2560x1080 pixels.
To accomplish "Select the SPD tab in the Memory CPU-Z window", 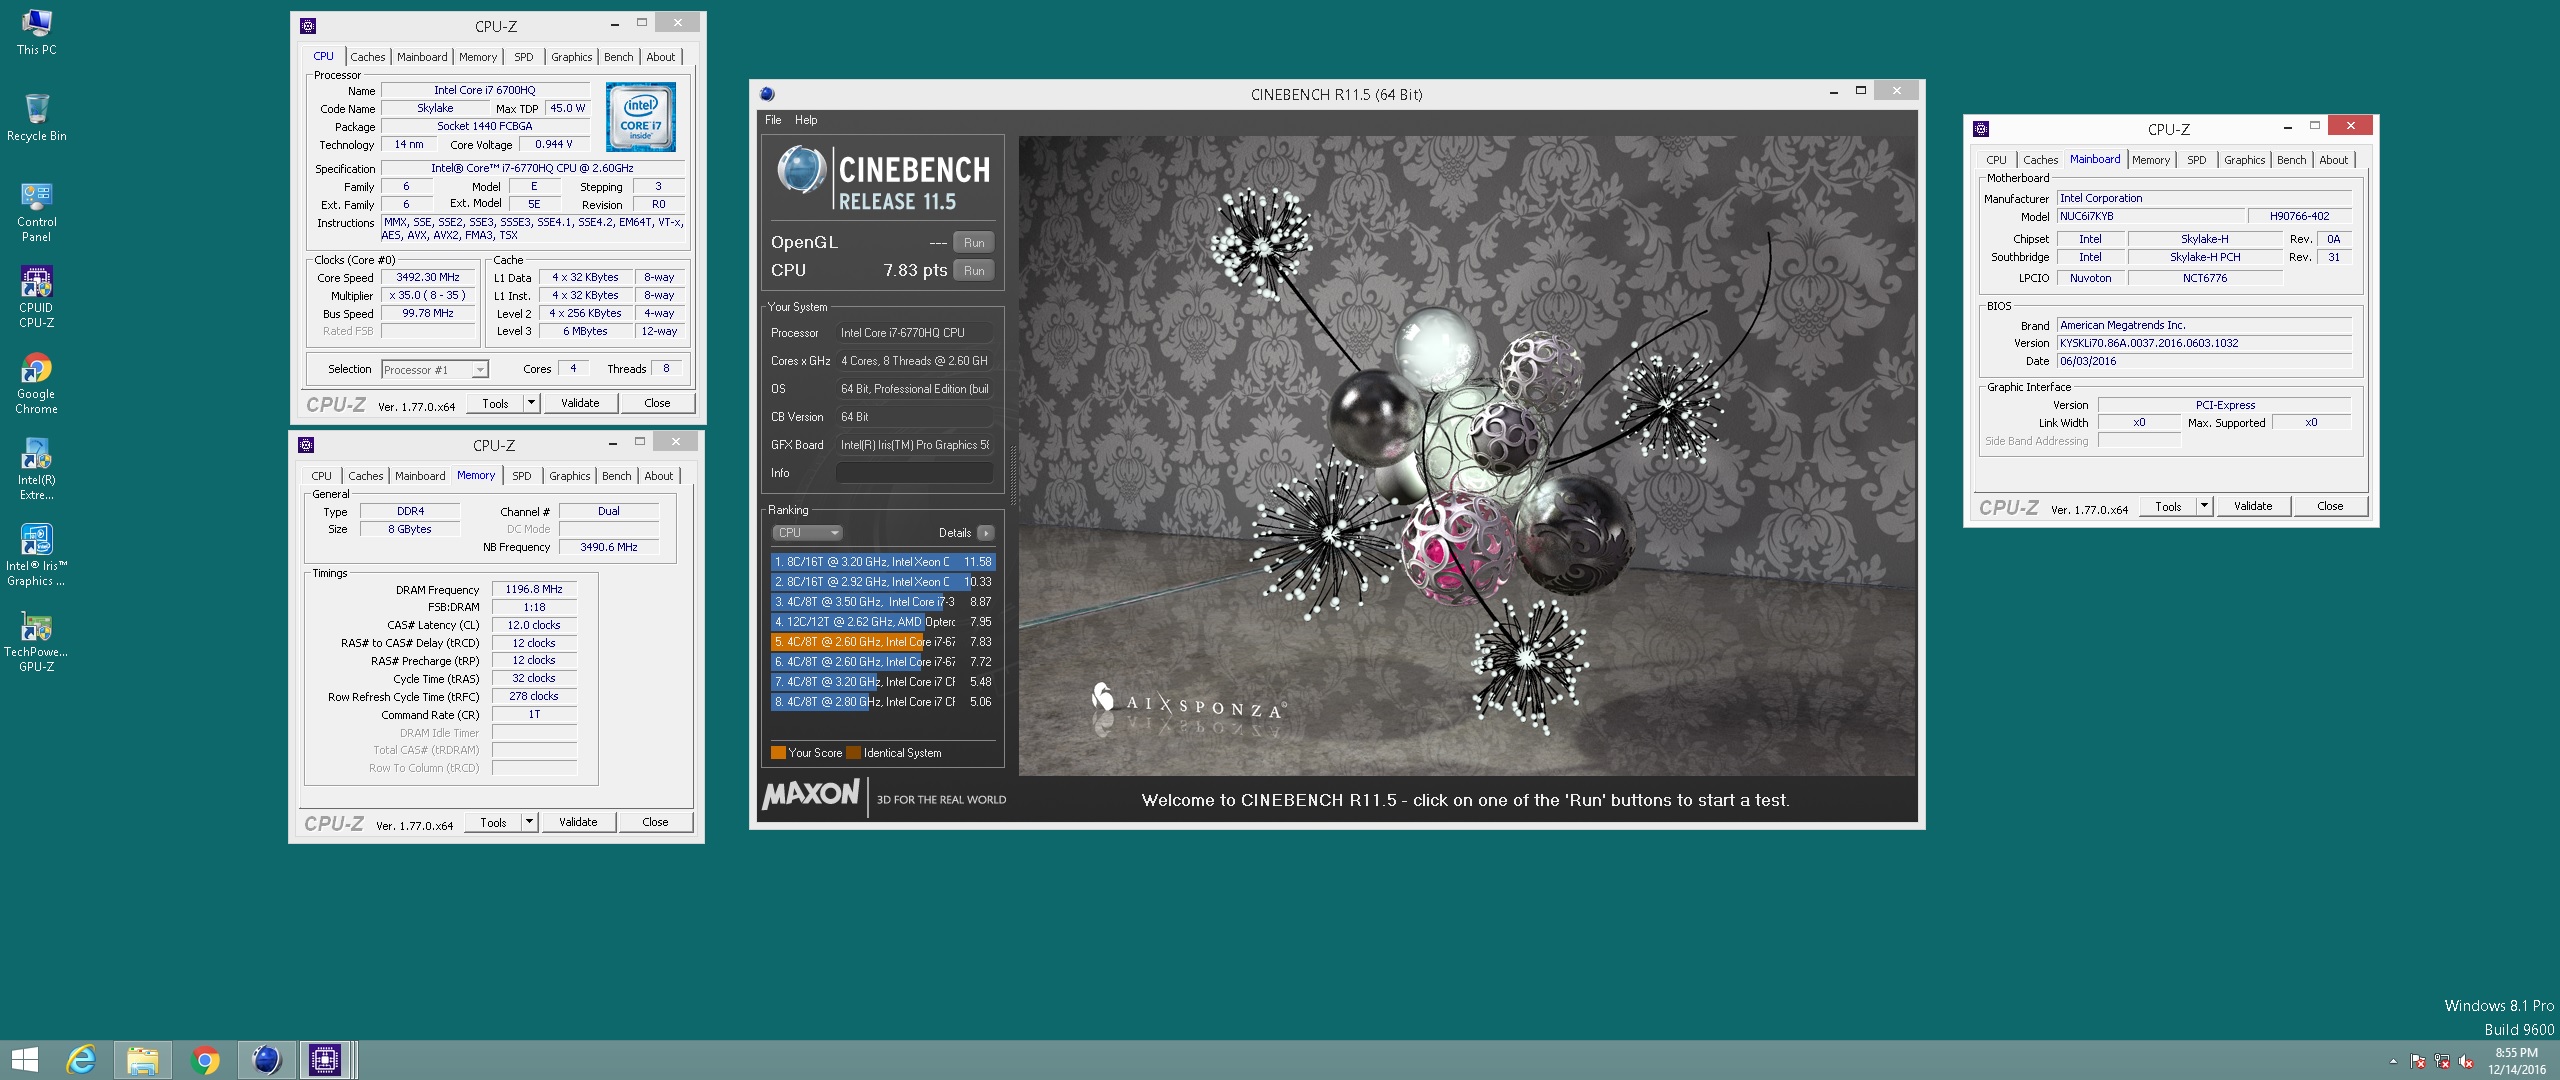I will [521, 476].
